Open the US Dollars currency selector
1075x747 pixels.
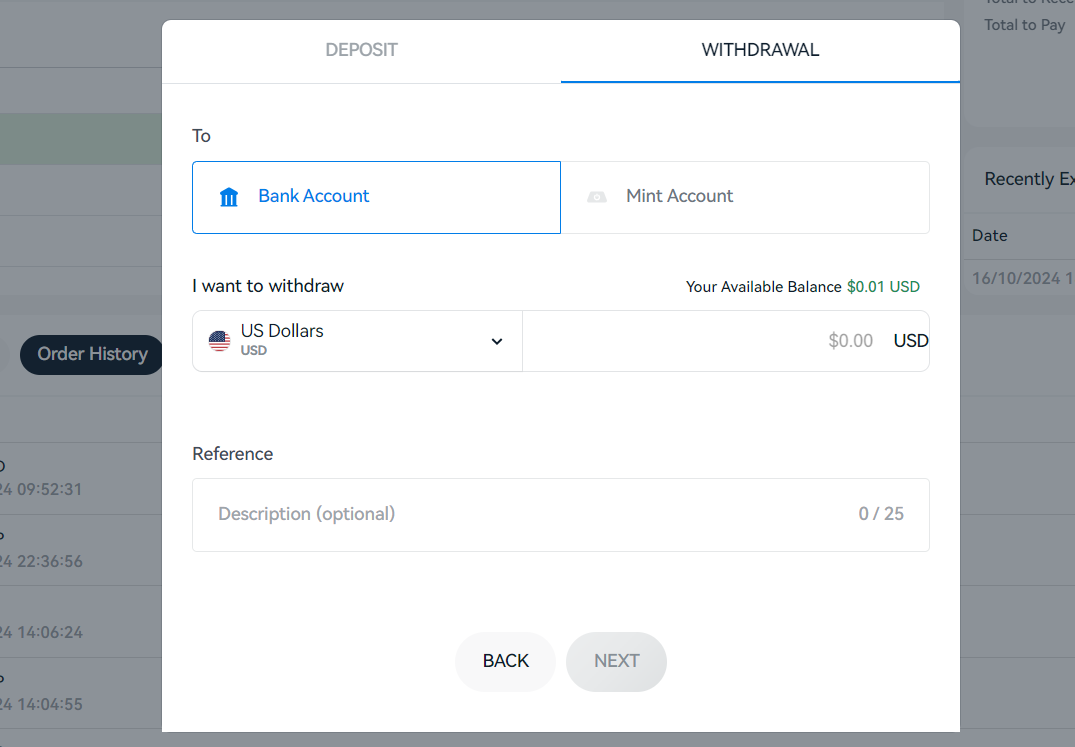[x=356, y=341]
